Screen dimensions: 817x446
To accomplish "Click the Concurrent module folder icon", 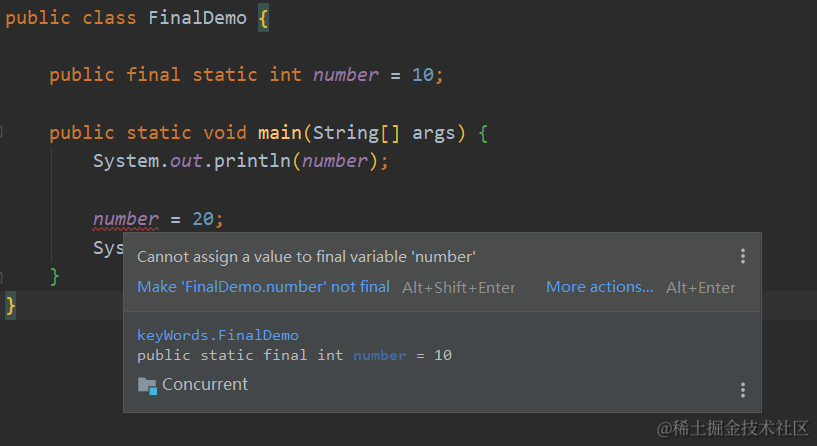I will [147, 386].
